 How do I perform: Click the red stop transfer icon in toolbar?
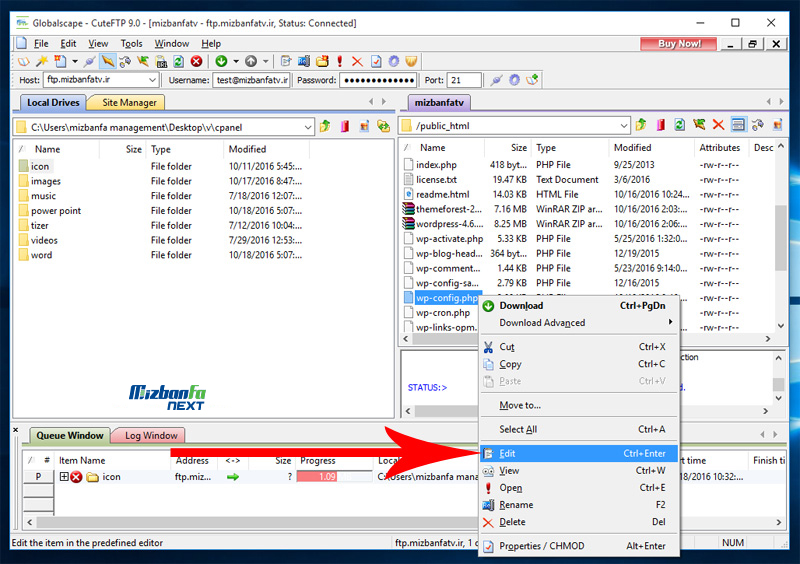click(x=196, y=61)
